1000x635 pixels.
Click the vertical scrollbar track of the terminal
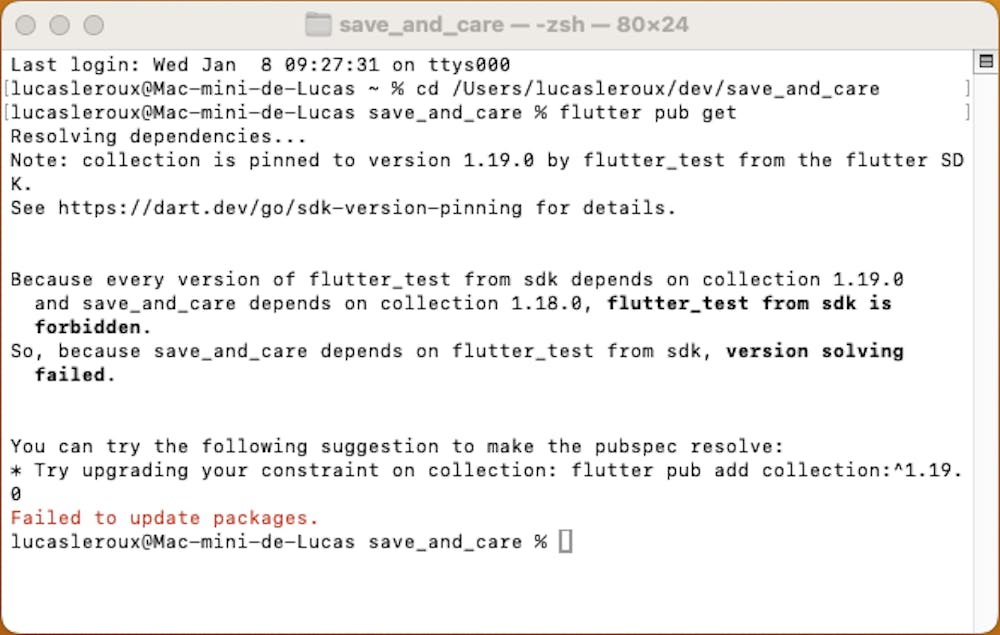tap(986, 350)
